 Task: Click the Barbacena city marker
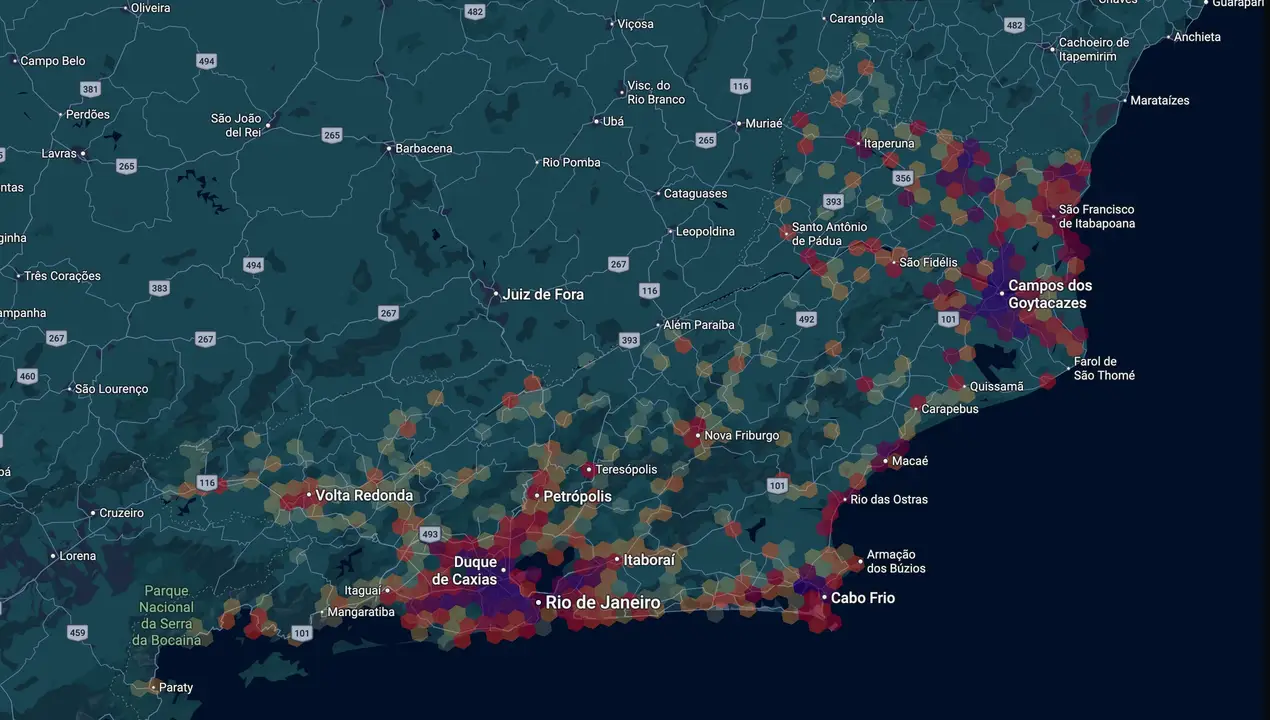coord(389,148)
